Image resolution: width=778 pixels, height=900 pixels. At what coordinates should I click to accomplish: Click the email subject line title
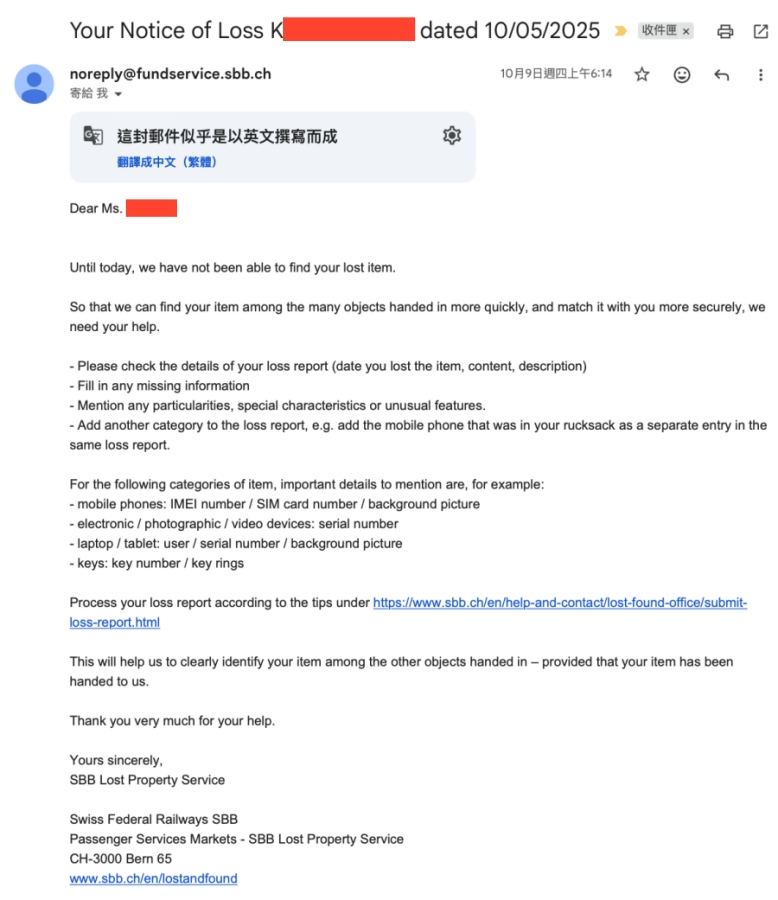335,30
